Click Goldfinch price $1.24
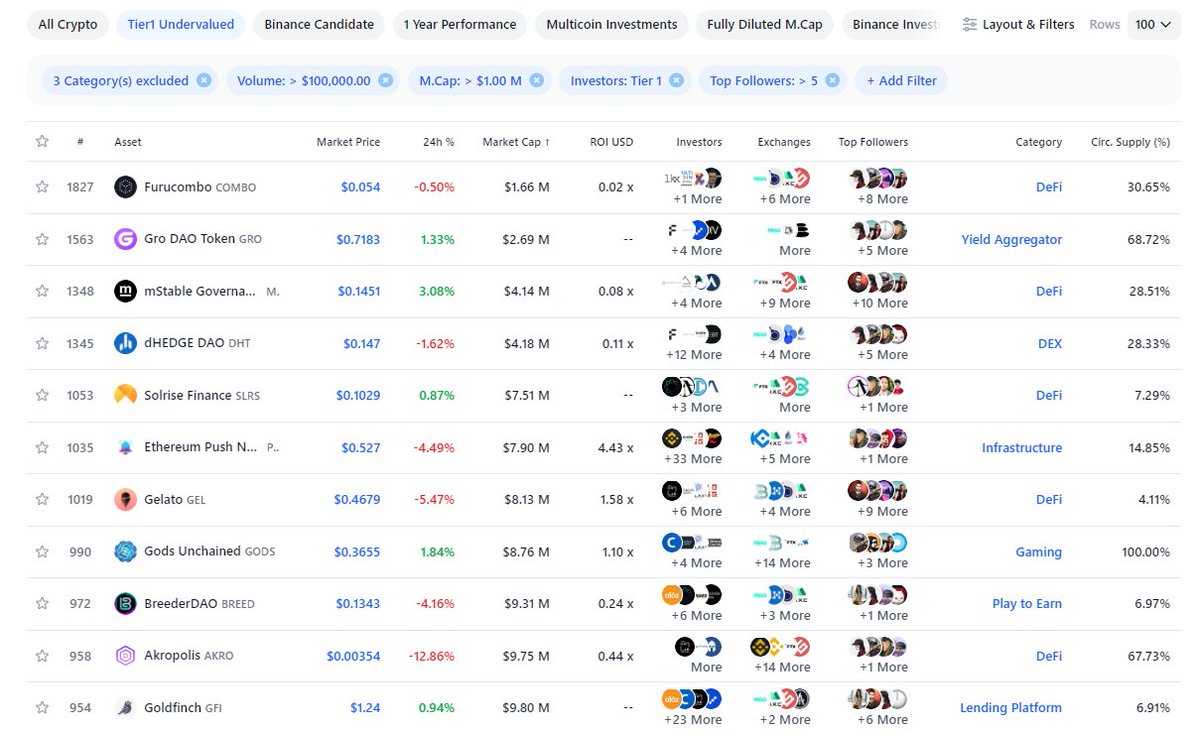The height and width of the screenshot is (734, 1200). (x=365, y=708)
